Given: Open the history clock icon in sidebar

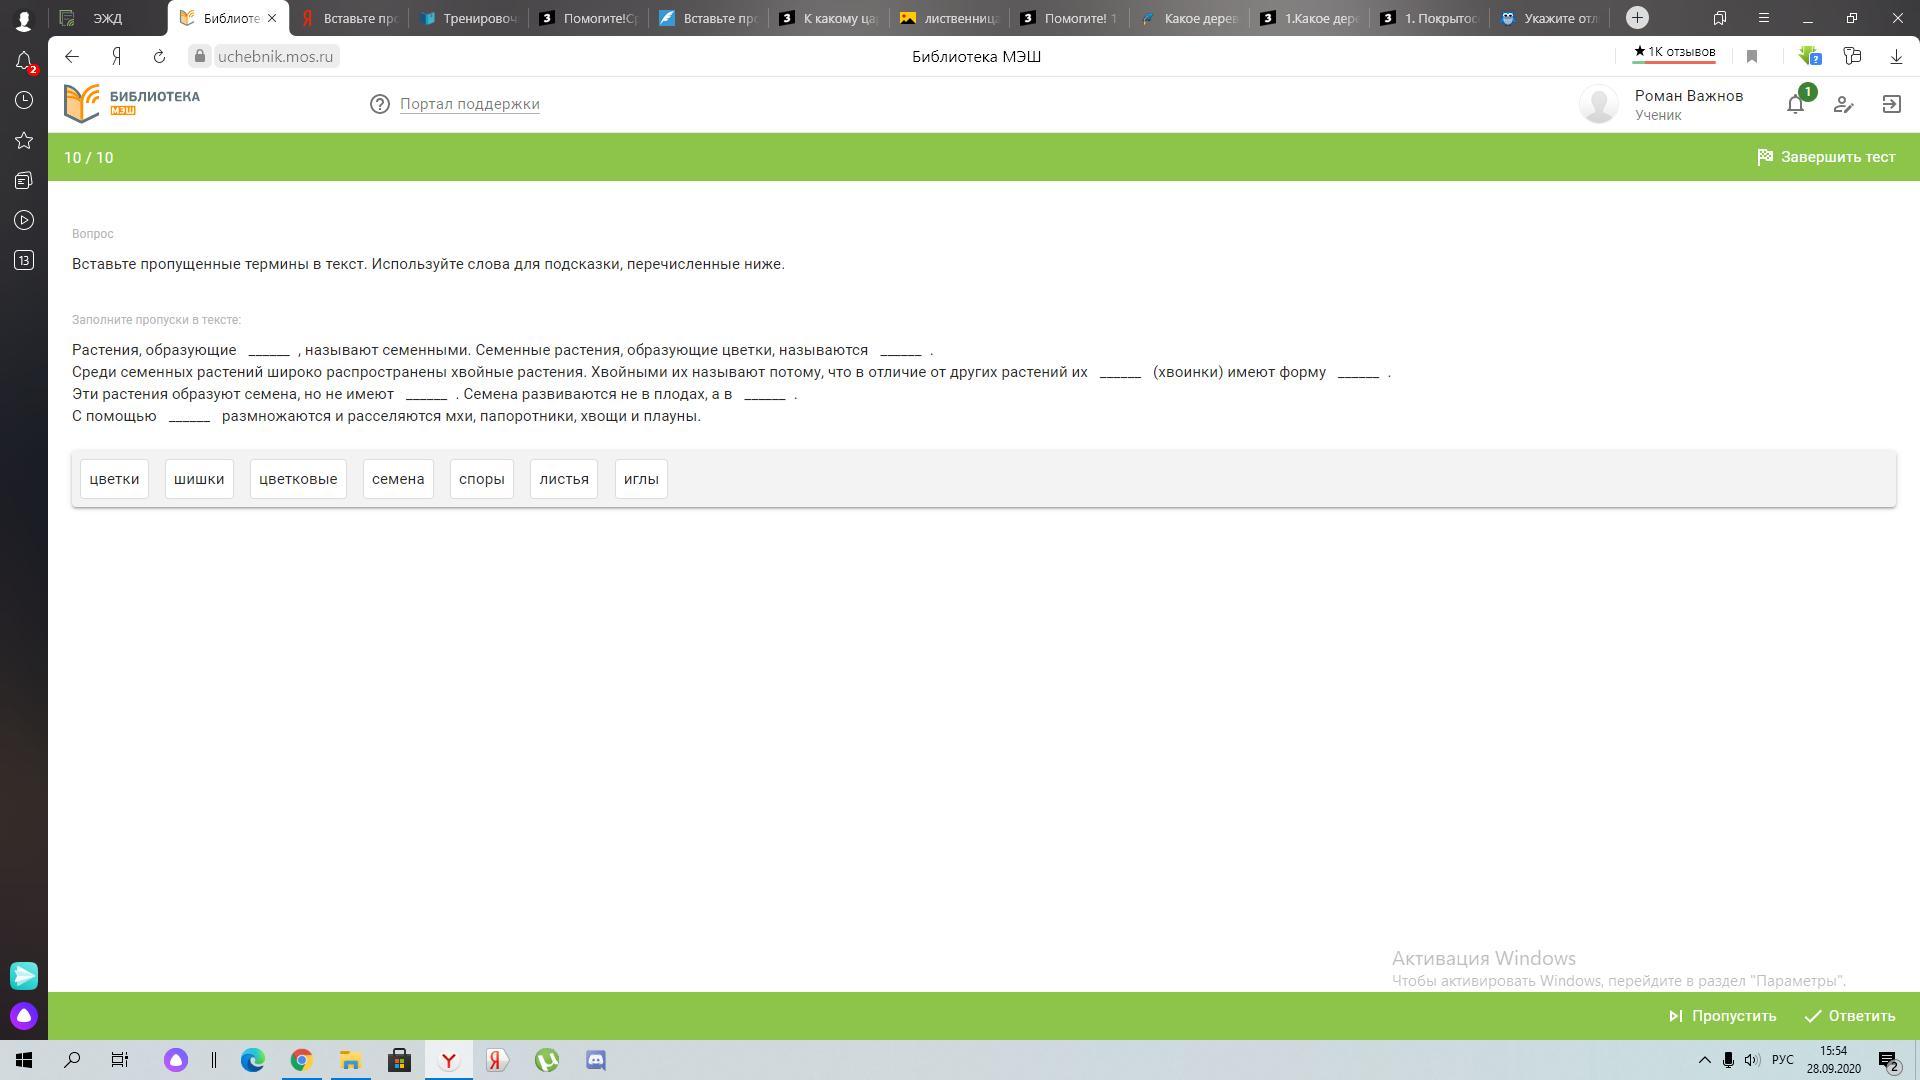Looking at the screenshot, I should pyautogui.click(x=24, y=100).
